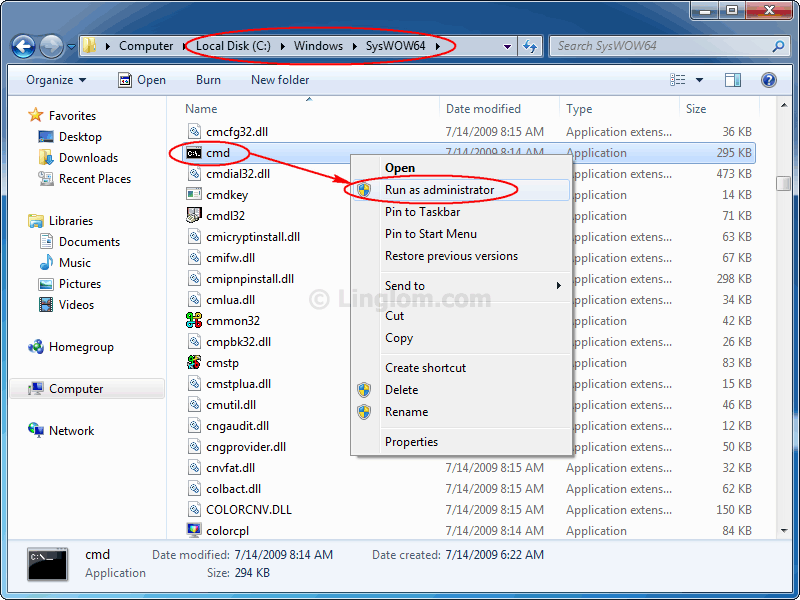Select the cmicryptinstall.dll file icon
800x600 pixels.
(194, 237)
